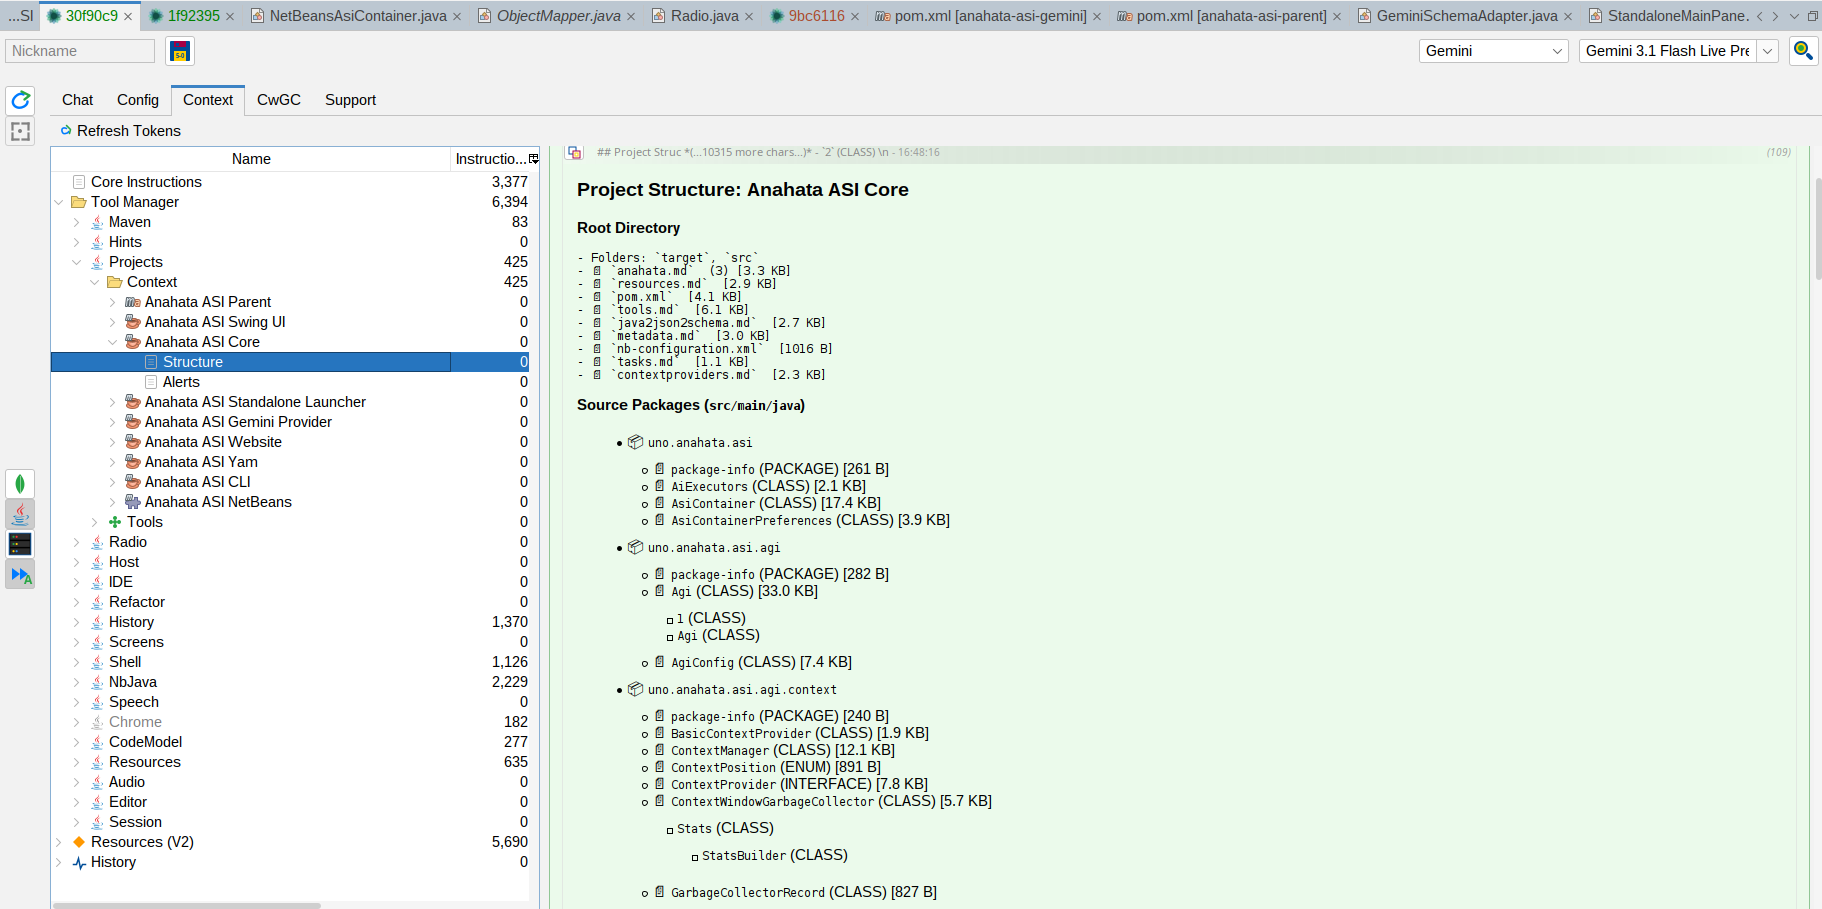Screen dimensions: 1822x909
Task: Toggle the green leaf sidebar button
Action: tap(20, 484)
